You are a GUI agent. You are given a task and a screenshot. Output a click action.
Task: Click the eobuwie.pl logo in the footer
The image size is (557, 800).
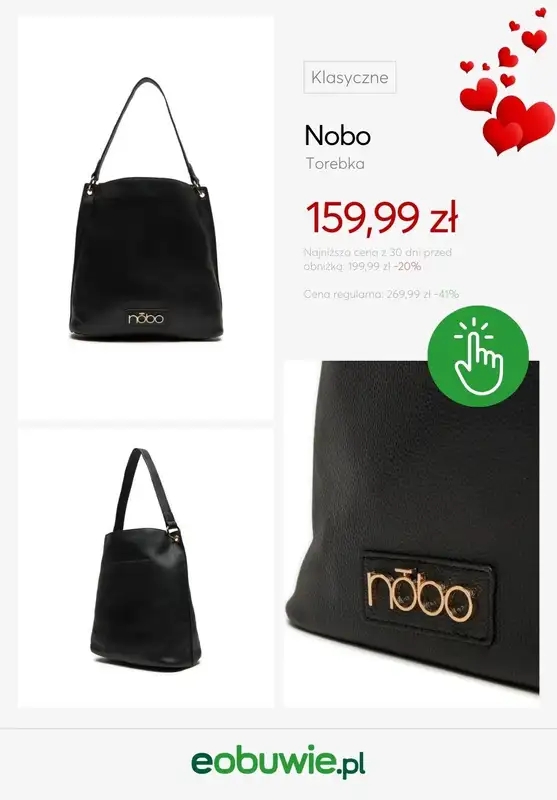pyautogui.click(x=278, y=764)
